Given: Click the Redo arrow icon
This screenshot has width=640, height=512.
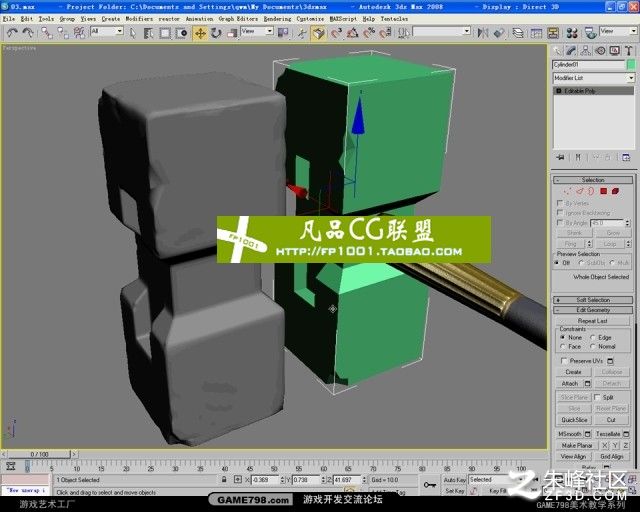Looking at the screenshot, I should click(x=28, y=32).
